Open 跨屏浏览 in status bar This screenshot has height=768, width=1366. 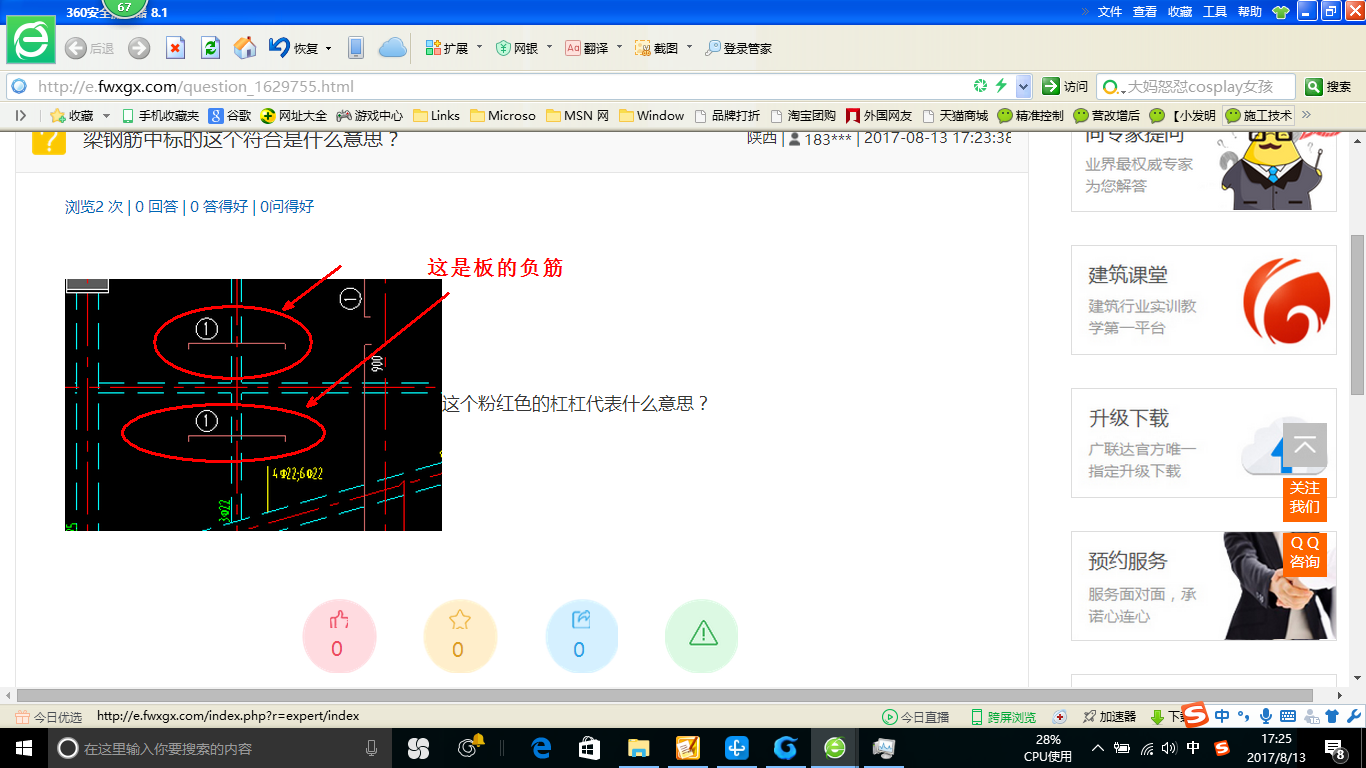click(1003, 717)
